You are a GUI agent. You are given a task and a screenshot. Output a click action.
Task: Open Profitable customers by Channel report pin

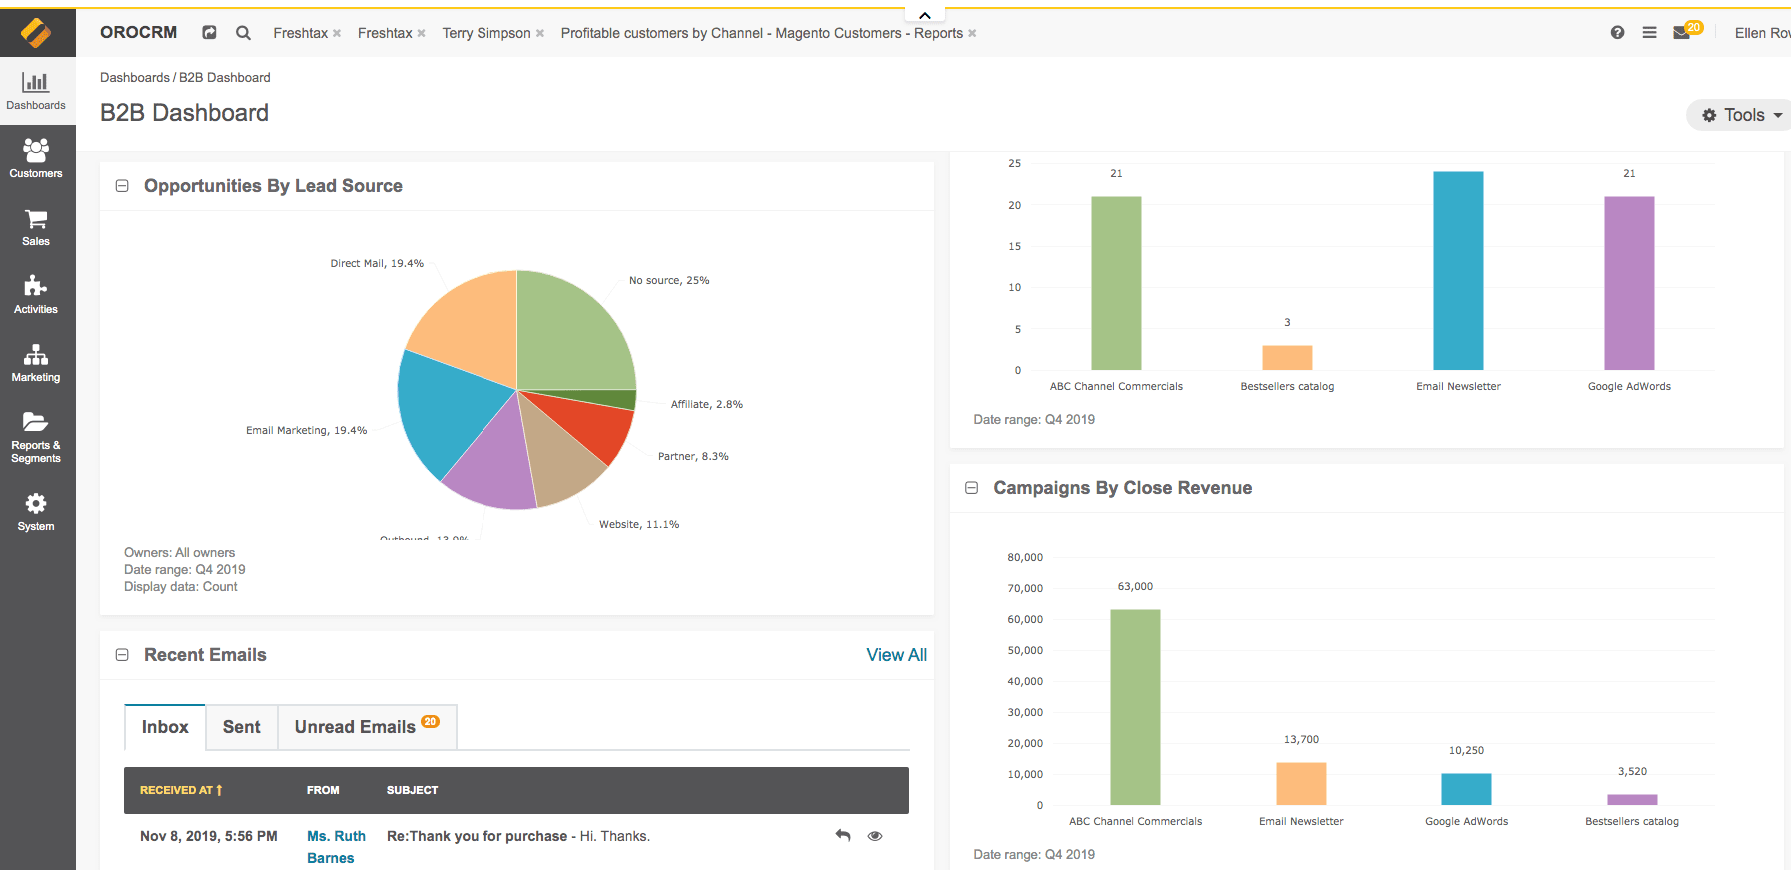pos(761,33)
